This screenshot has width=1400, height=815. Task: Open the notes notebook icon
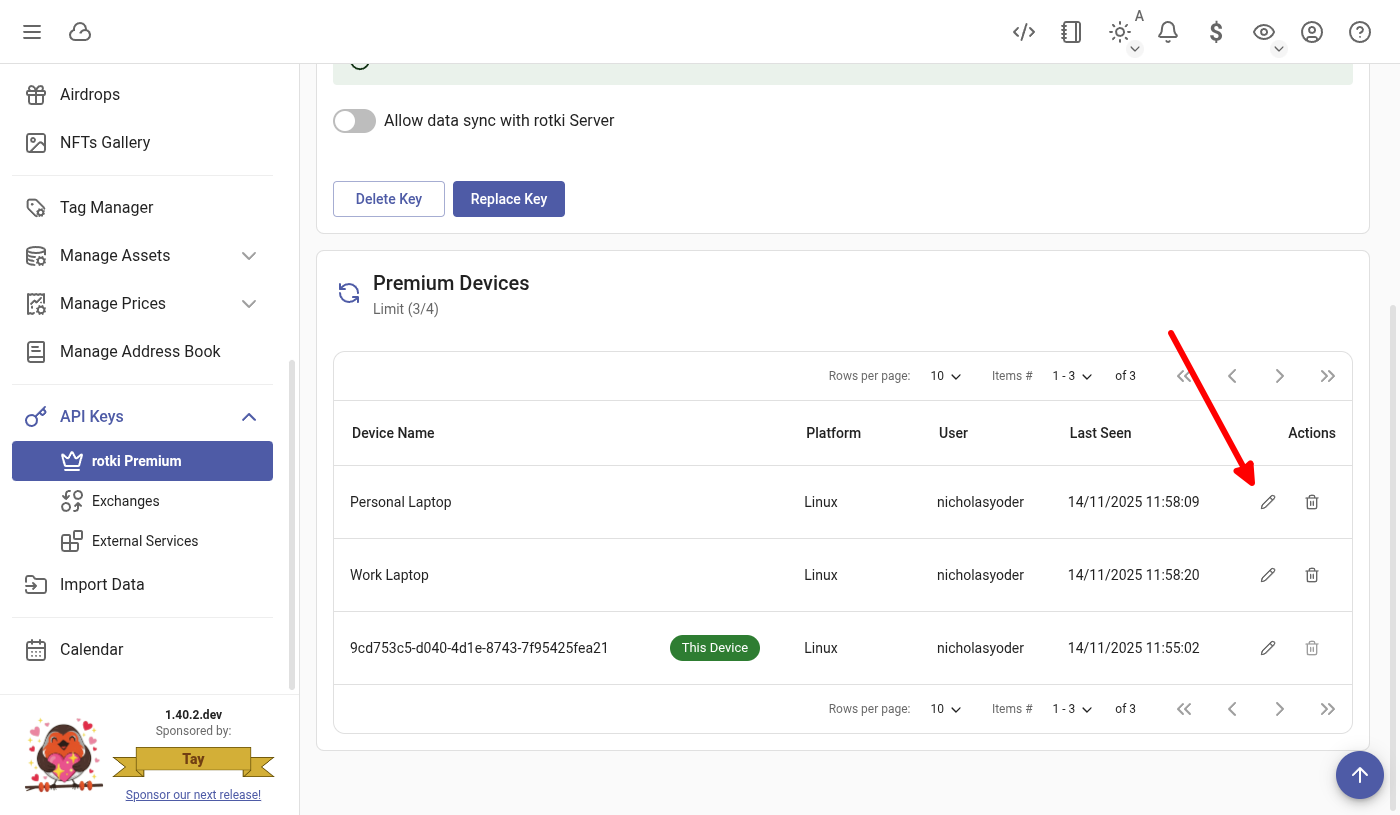point(1071,32)
